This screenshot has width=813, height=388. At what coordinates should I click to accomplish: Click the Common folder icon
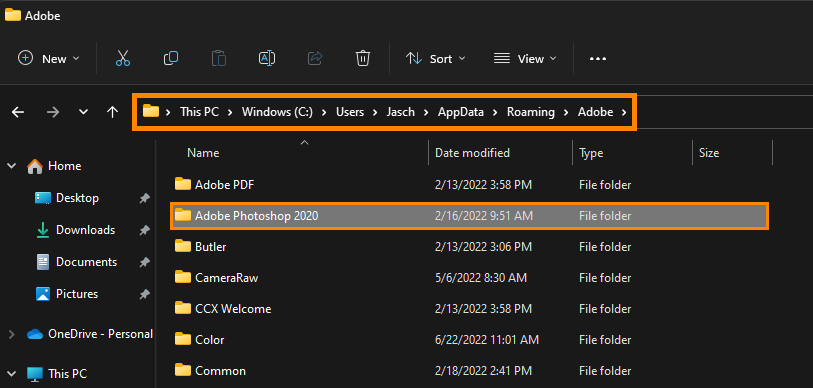183,370
